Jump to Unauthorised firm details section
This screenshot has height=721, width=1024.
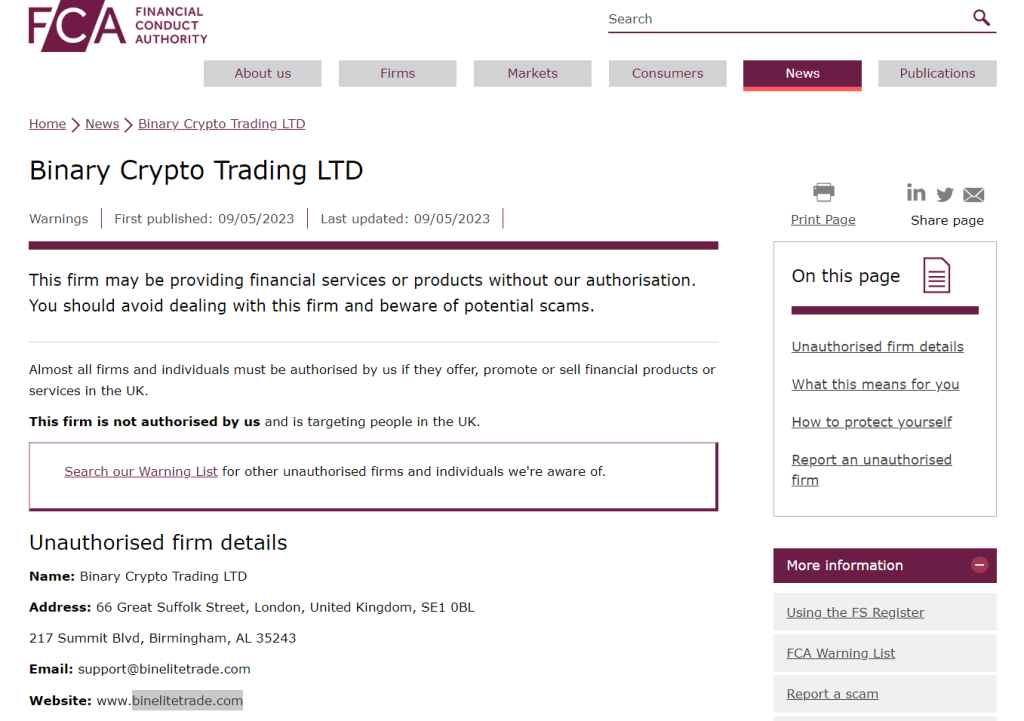[877, 346]
